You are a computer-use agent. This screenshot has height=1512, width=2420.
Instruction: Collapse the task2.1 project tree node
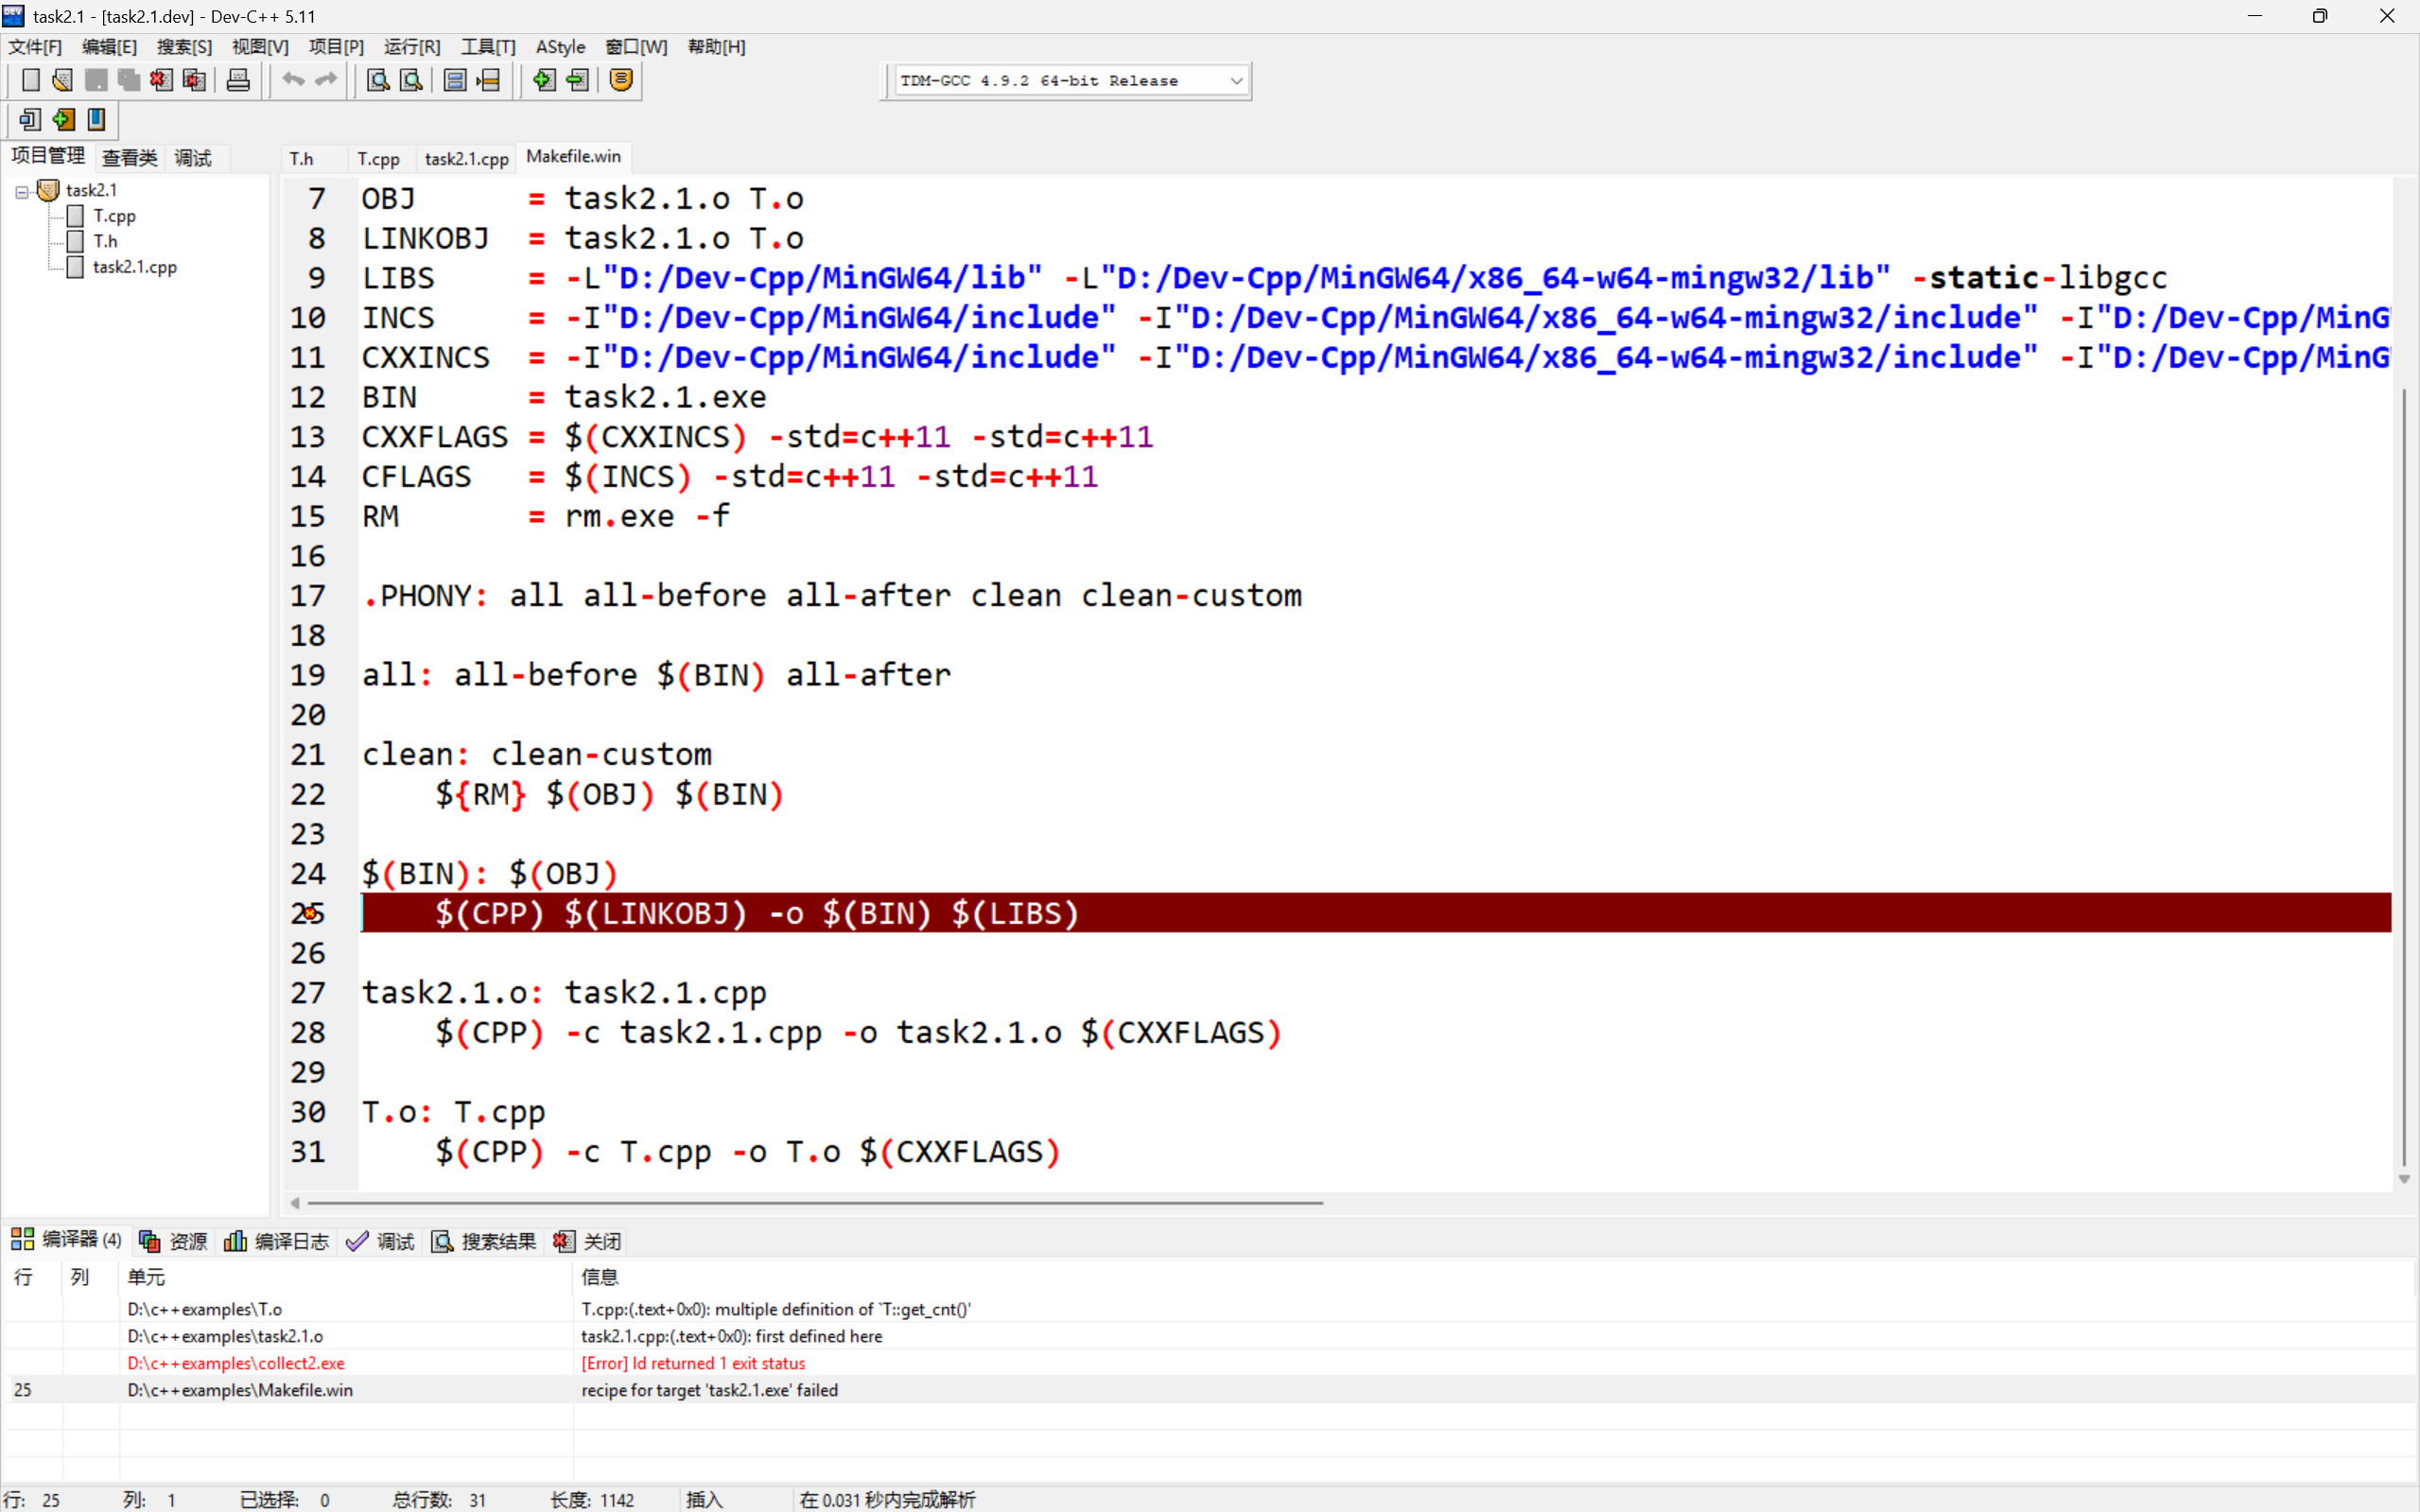pyautogui.click(x=21, y=191)
